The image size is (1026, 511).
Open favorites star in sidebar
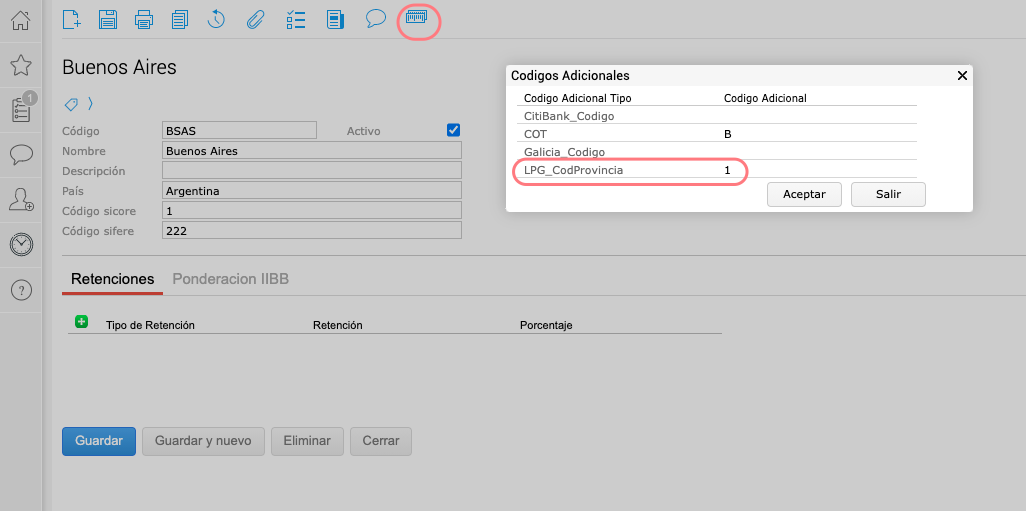(x=20, y=66)
